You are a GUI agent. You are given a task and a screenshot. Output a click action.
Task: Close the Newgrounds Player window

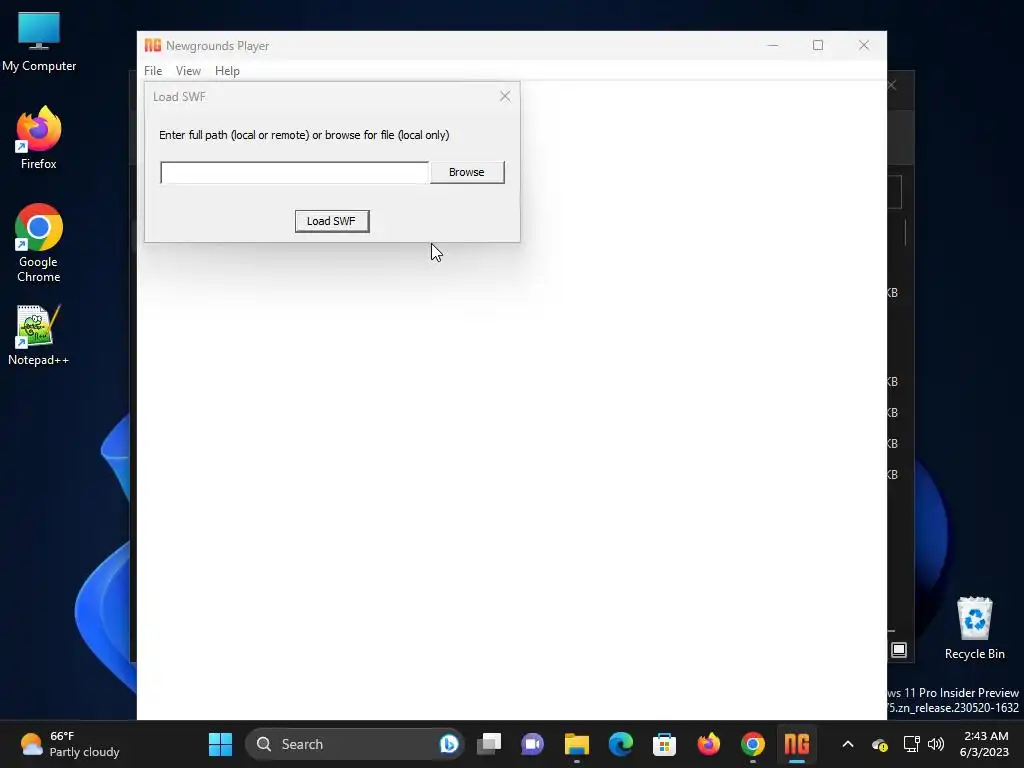(x=863, y=45)
